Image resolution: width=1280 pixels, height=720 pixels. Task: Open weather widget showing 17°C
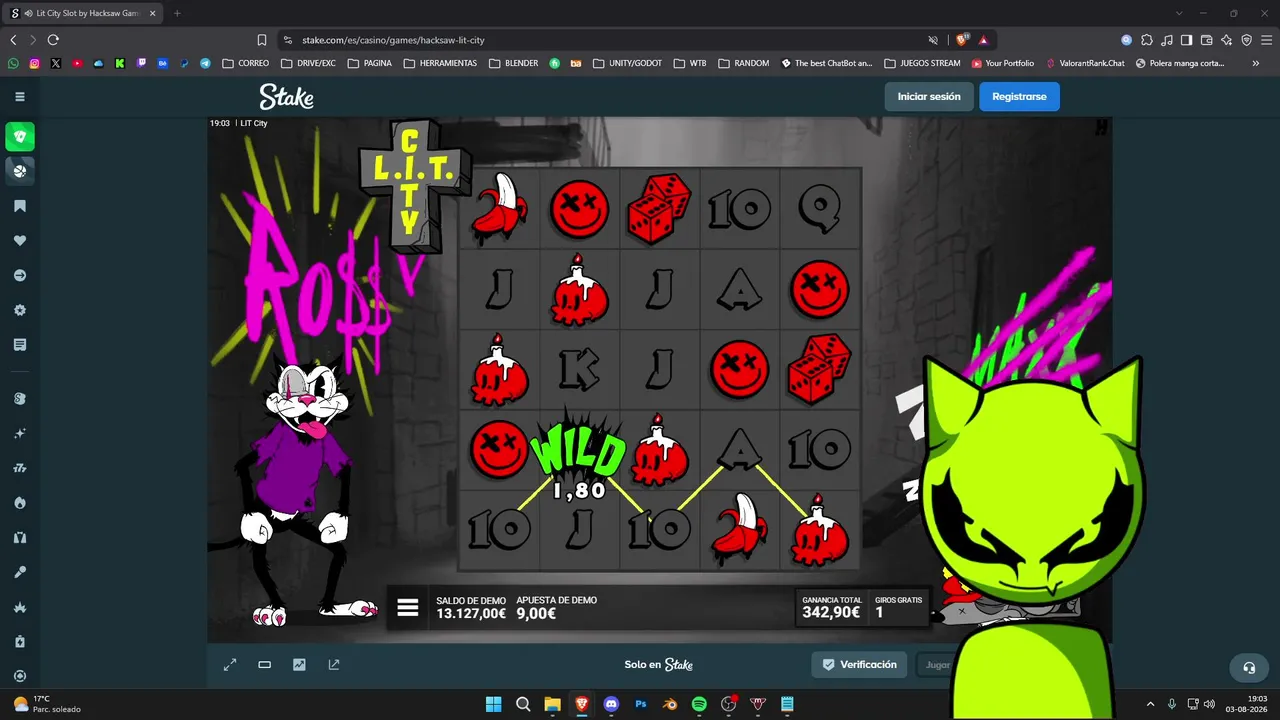pos(47,704)
